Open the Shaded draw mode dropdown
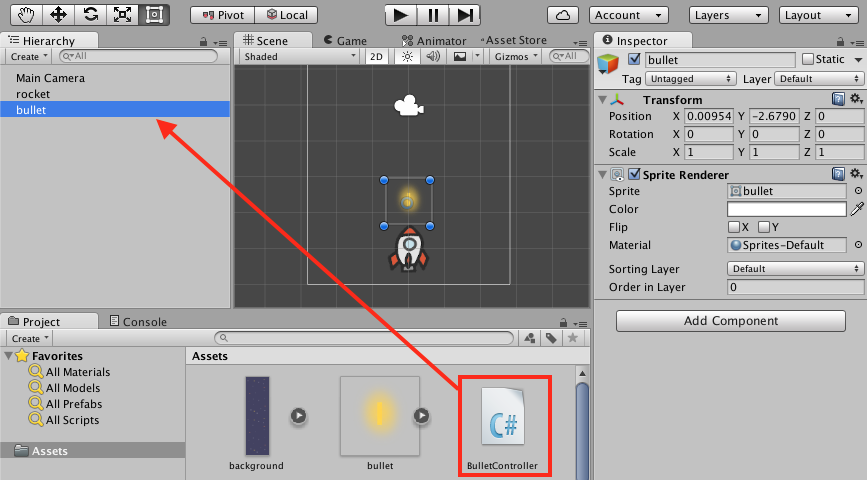The image size is (867, 480). pyautogui.click(x=300, y=56)
